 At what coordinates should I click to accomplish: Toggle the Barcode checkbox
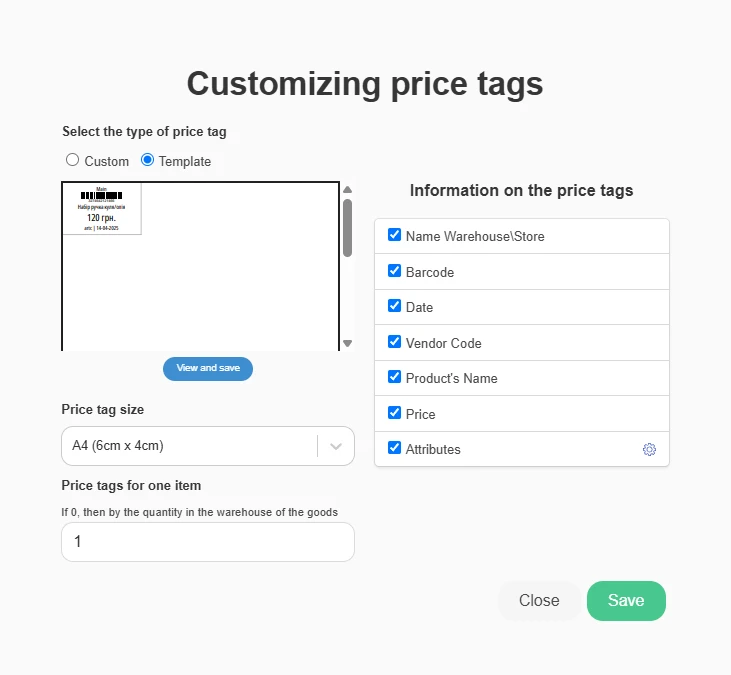394,270
